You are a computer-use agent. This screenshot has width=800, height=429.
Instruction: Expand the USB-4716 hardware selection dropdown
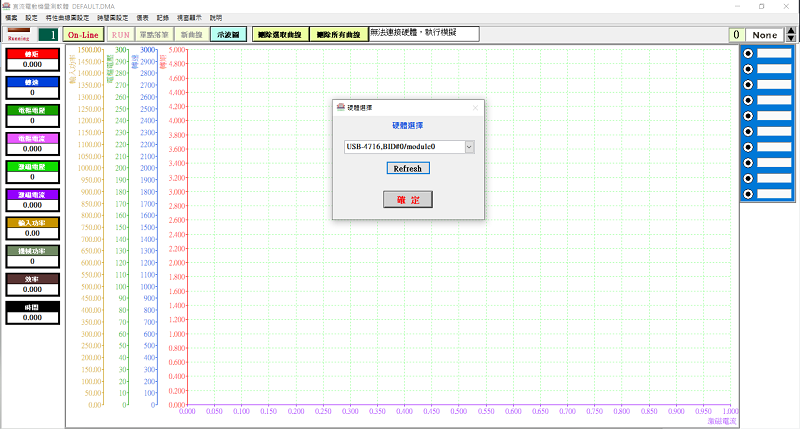[469, 146]
